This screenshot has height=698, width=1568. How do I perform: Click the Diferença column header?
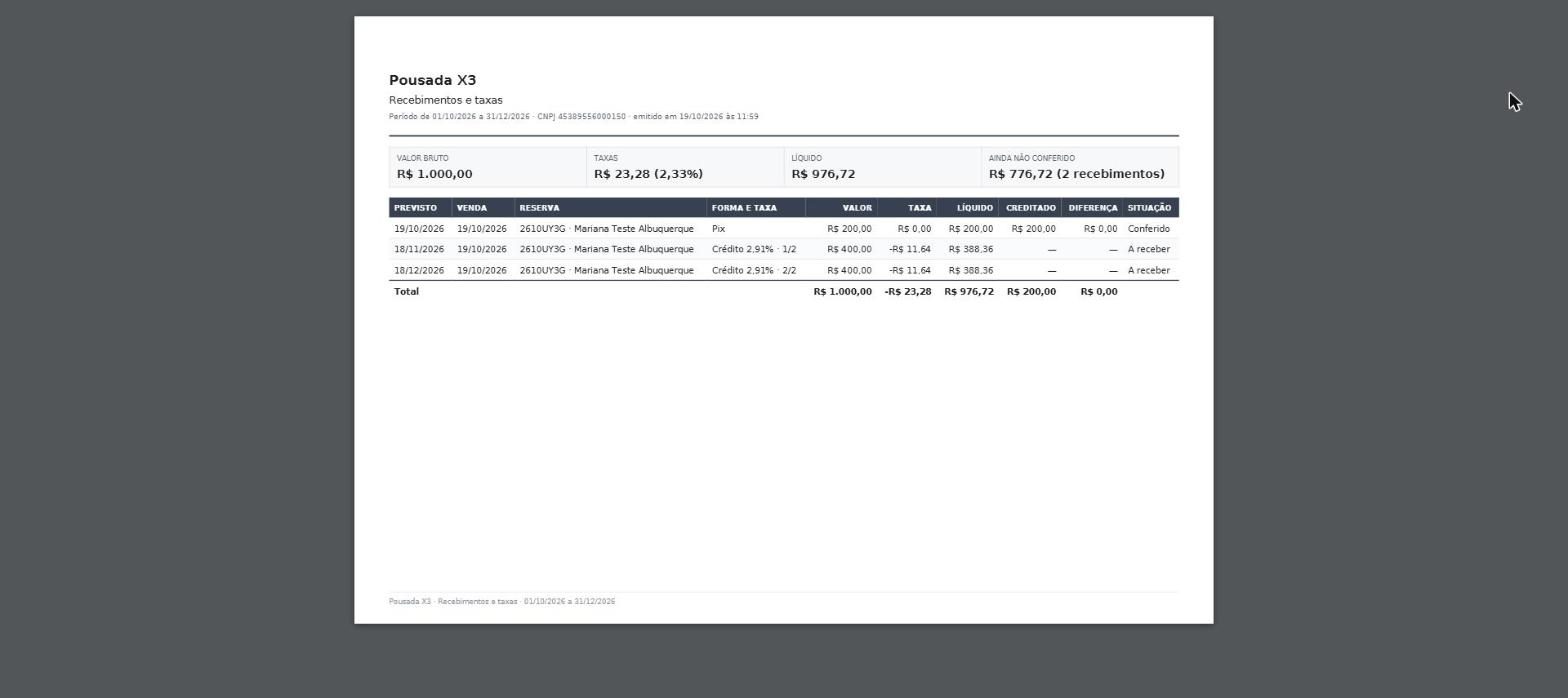tap(1092, 208)
